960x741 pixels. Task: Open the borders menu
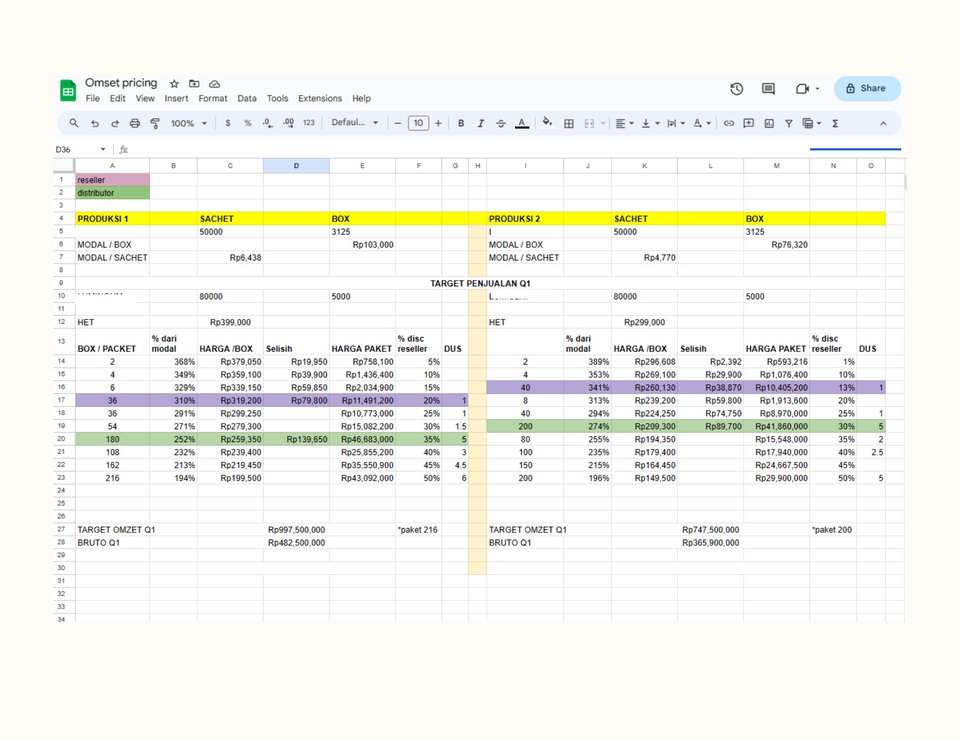pyautogui.click(x=568, y=123)
